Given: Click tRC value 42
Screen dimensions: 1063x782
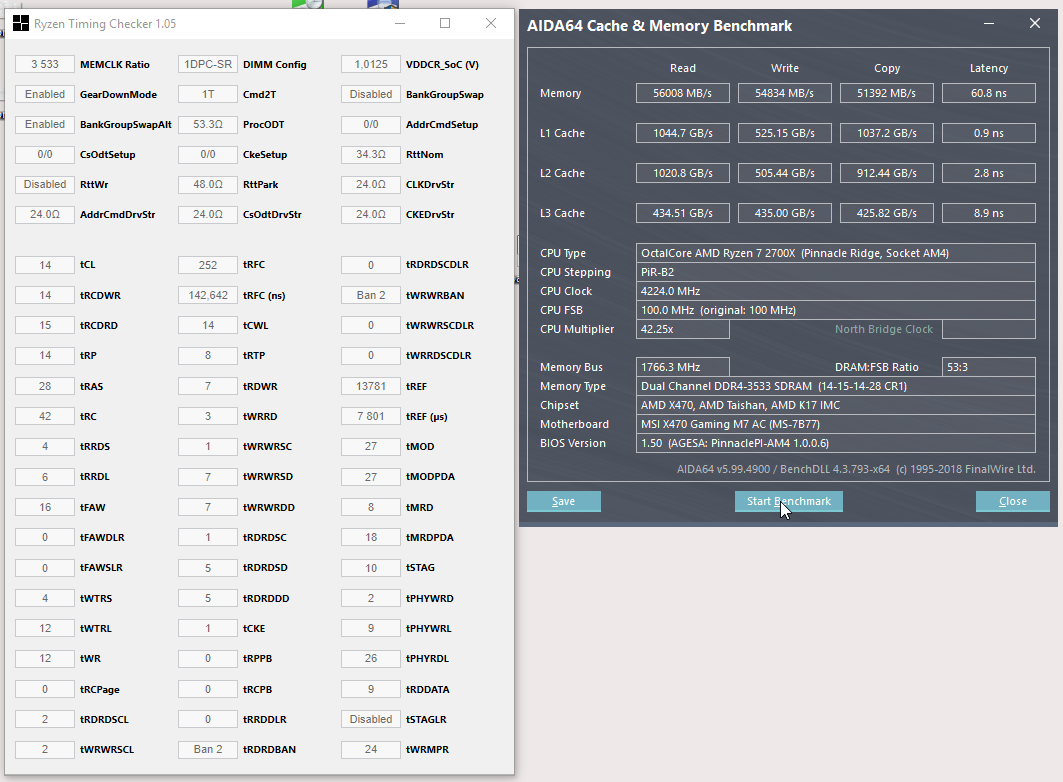Looking at the screenshot, I should pyautogui.click(x=45, y=416).
